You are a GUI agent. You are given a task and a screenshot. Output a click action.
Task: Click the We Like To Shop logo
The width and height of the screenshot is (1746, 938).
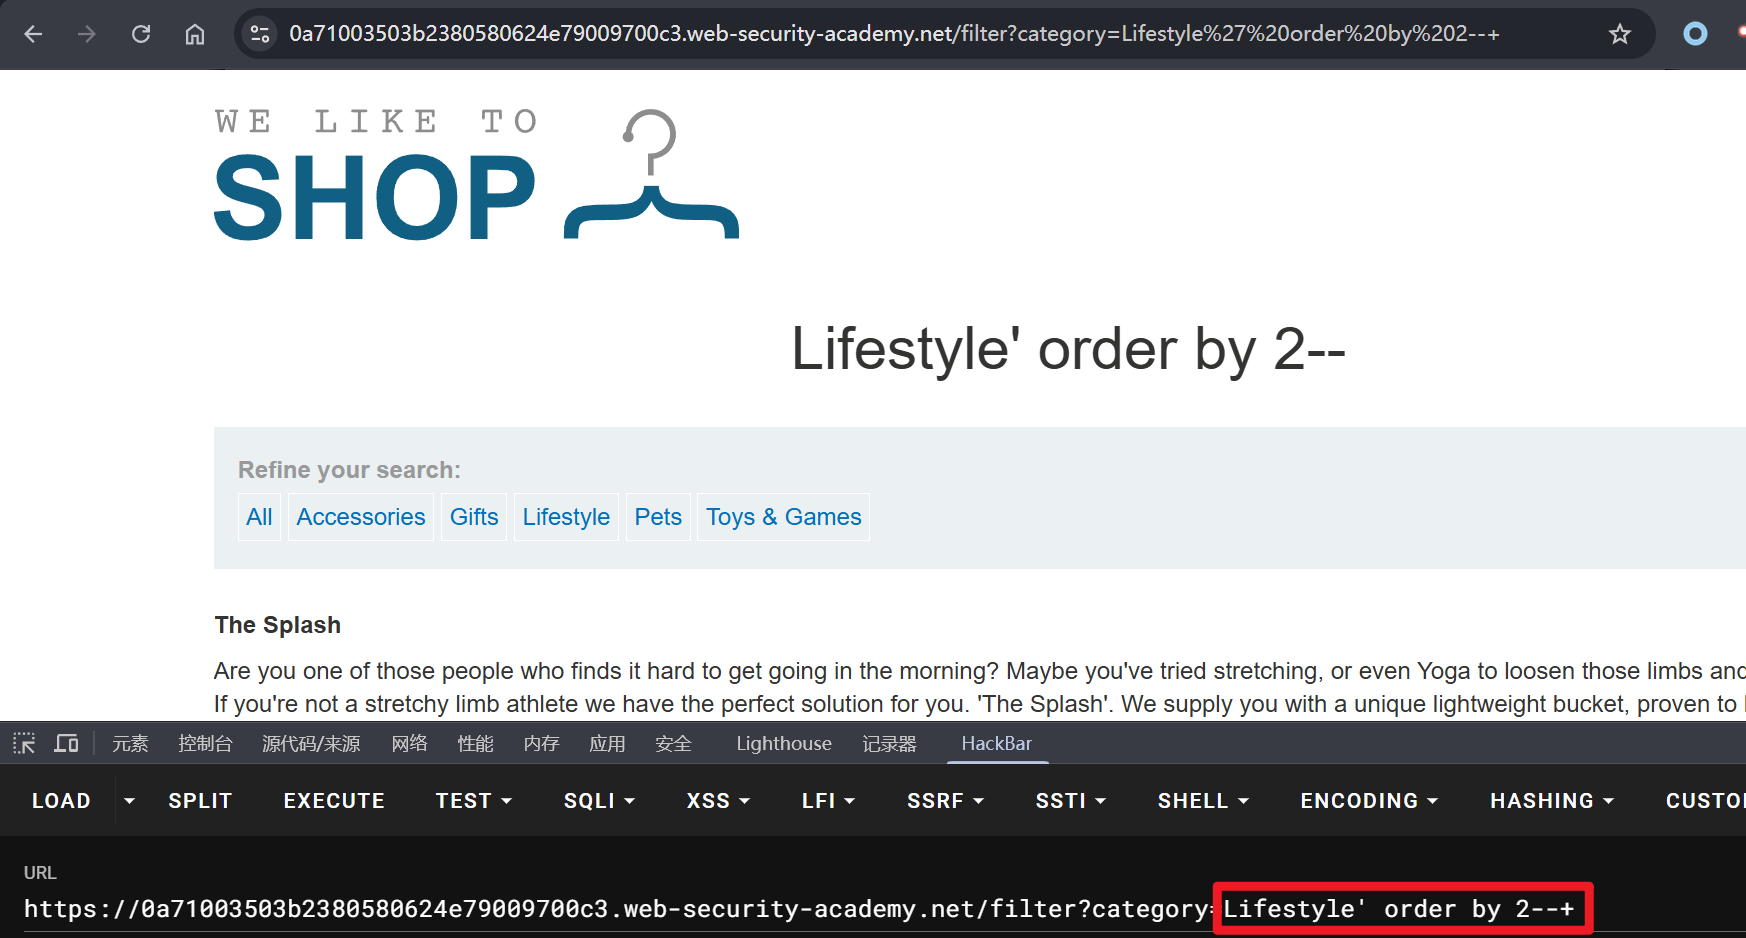pyautogui.click(x=476, y=177)
